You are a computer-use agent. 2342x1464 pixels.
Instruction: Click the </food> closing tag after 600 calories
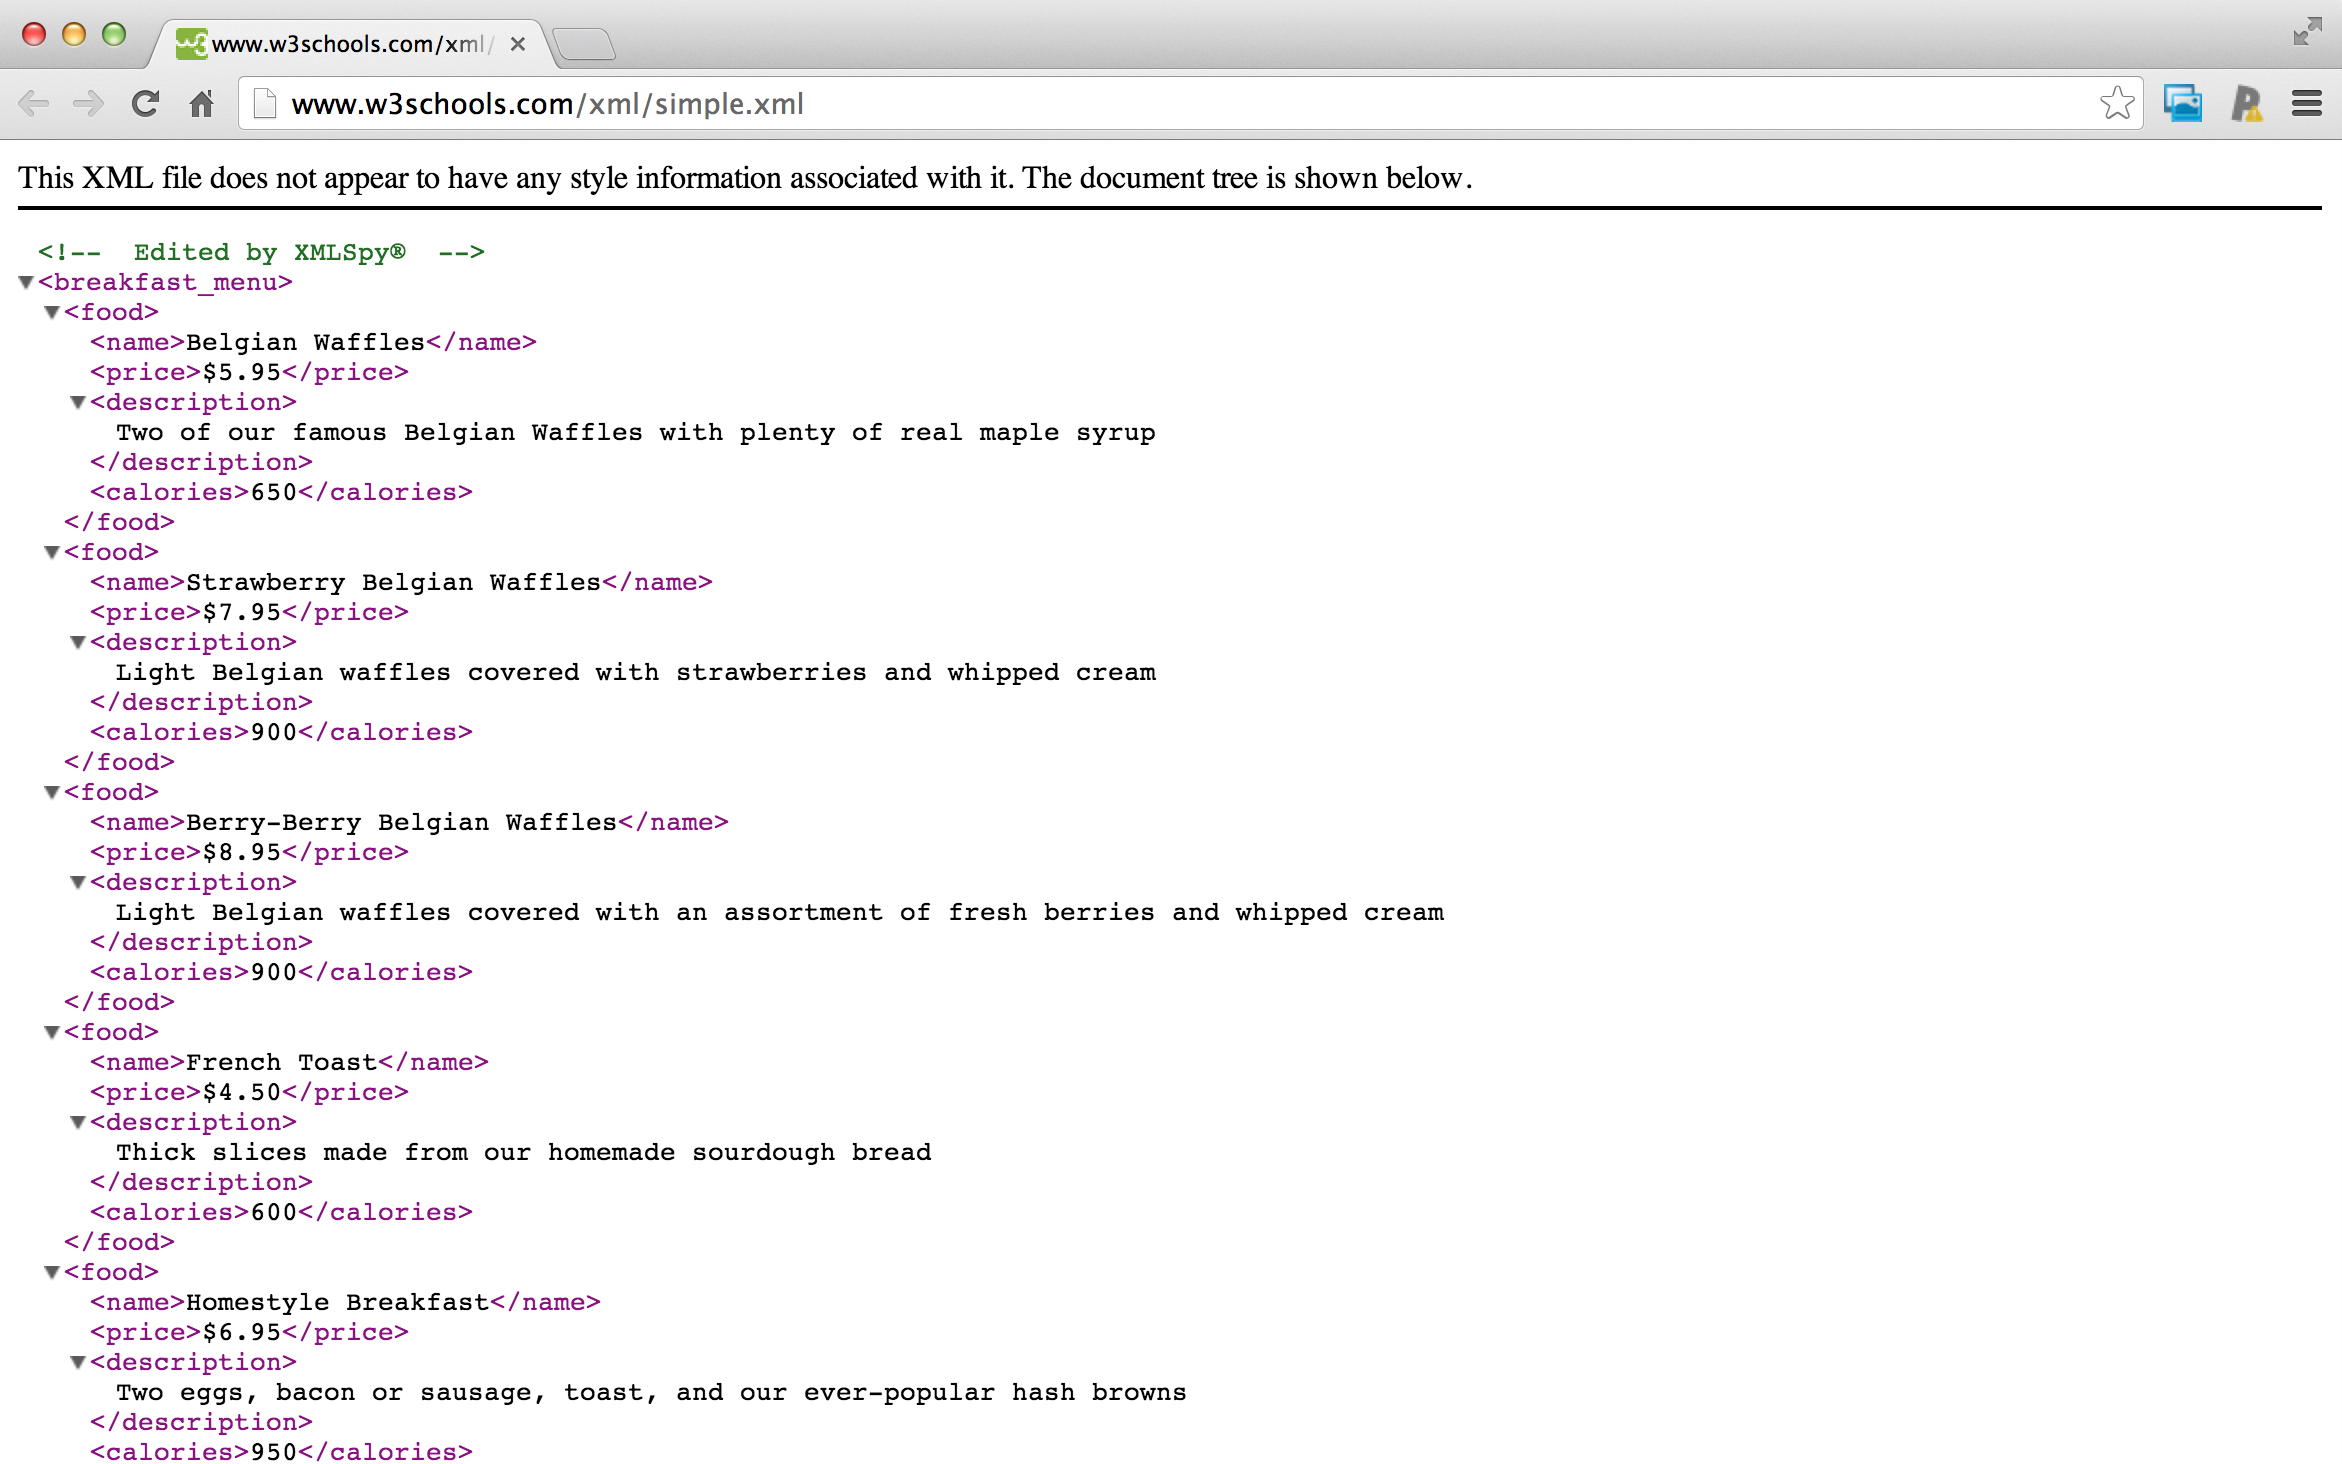click(x=119, y=1242)
